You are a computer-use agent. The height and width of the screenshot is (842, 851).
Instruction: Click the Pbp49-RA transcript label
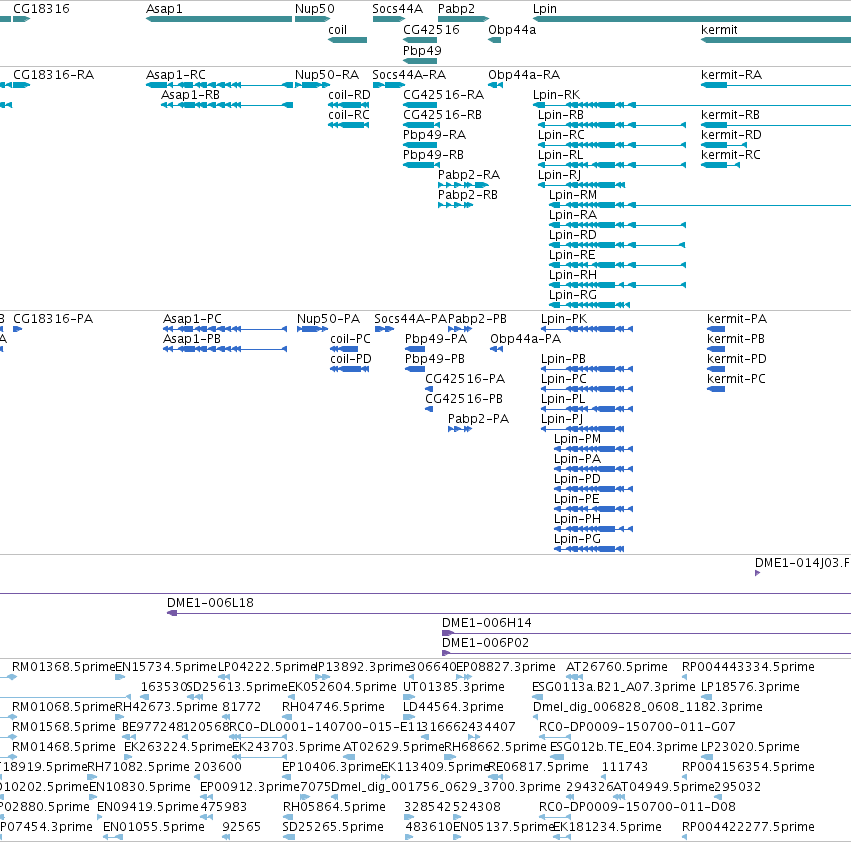coord(434,135)
